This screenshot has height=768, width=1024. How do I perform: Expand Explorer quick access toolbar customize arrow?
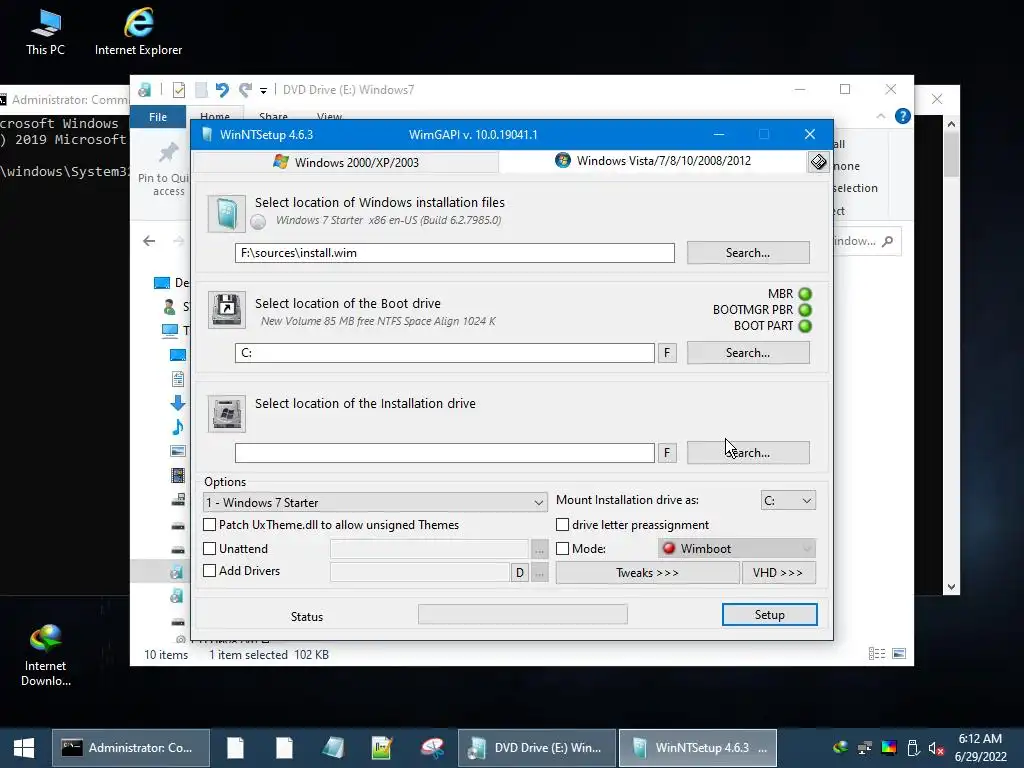263,90
